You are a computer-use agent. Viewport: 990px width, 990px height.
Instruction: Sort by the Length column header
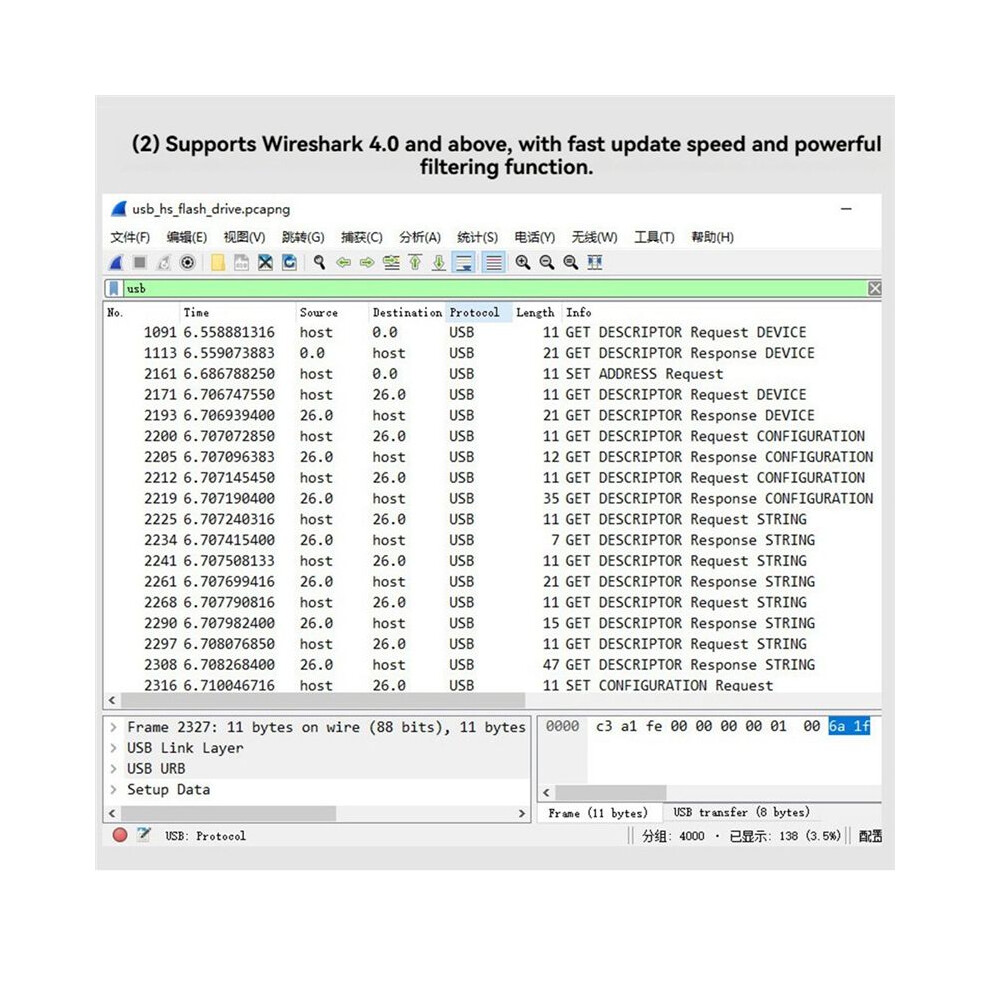click(537, 313)
